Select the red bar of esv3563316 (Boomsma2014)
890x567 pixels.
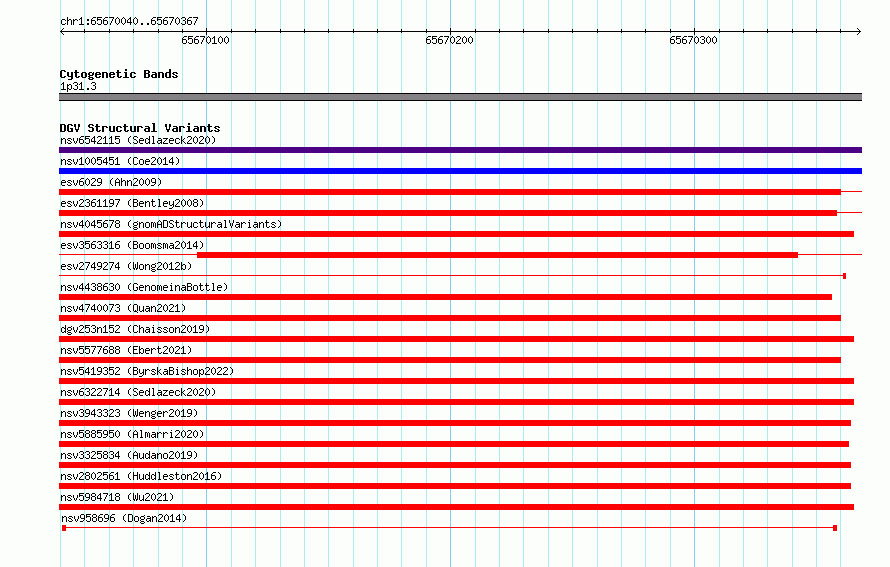click(x=497, y=255)
